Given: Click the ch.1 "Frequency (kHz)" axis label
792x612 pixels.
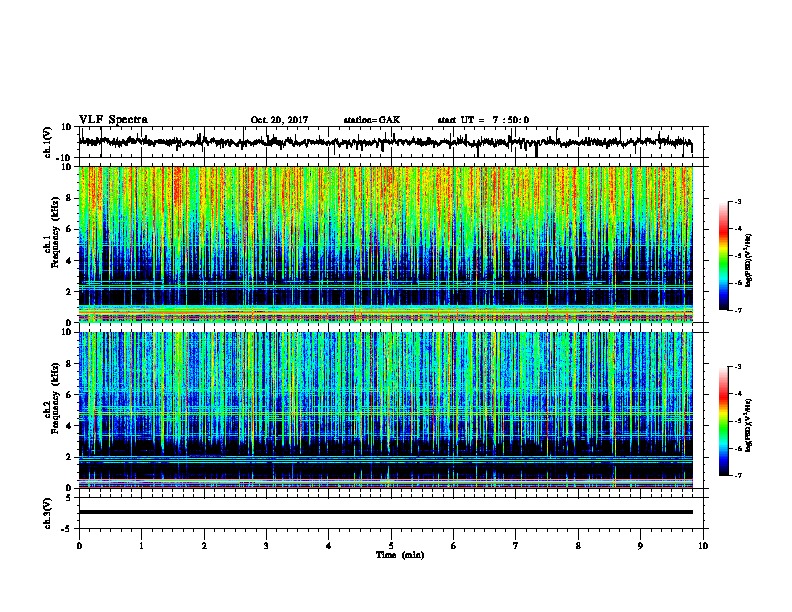Looking at the screenshot, I should pos(55,233).
